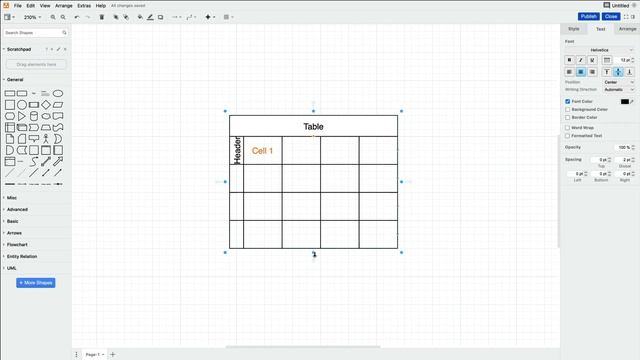Open the Arrange menu
Viewport: 640px width, 360px height.
64,6
